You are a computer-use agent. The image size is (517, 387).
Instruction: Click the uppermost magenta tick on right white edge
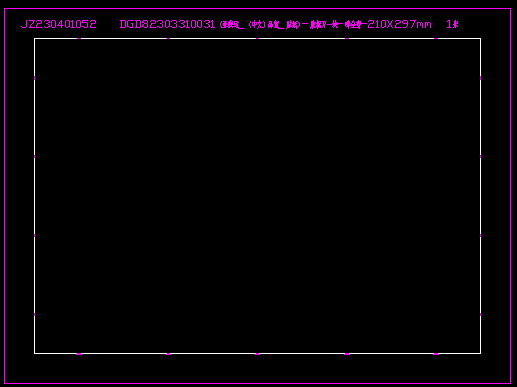(480, 78)
